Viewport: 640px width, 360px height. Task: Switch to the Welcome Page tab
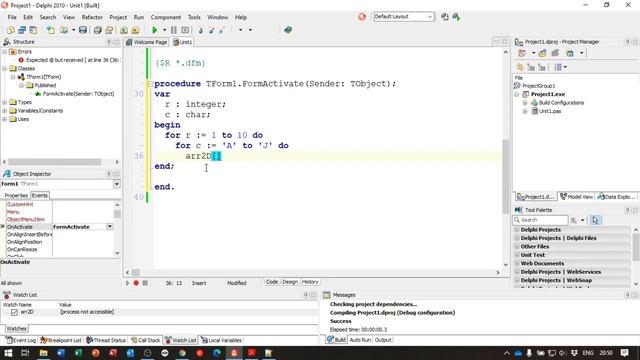[147, 42]
